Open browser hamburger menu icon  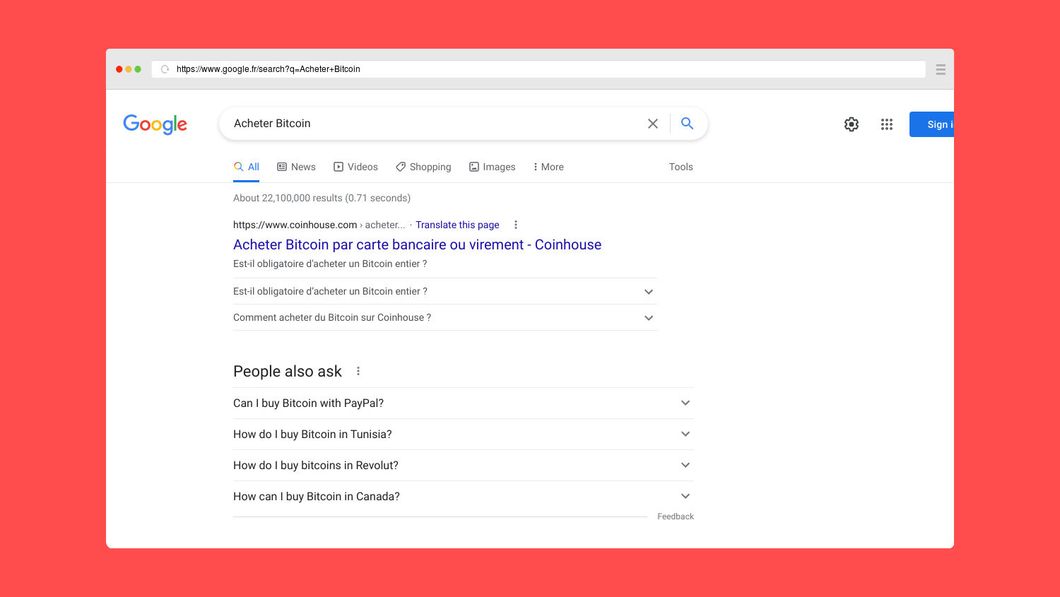tap(940, 69)
